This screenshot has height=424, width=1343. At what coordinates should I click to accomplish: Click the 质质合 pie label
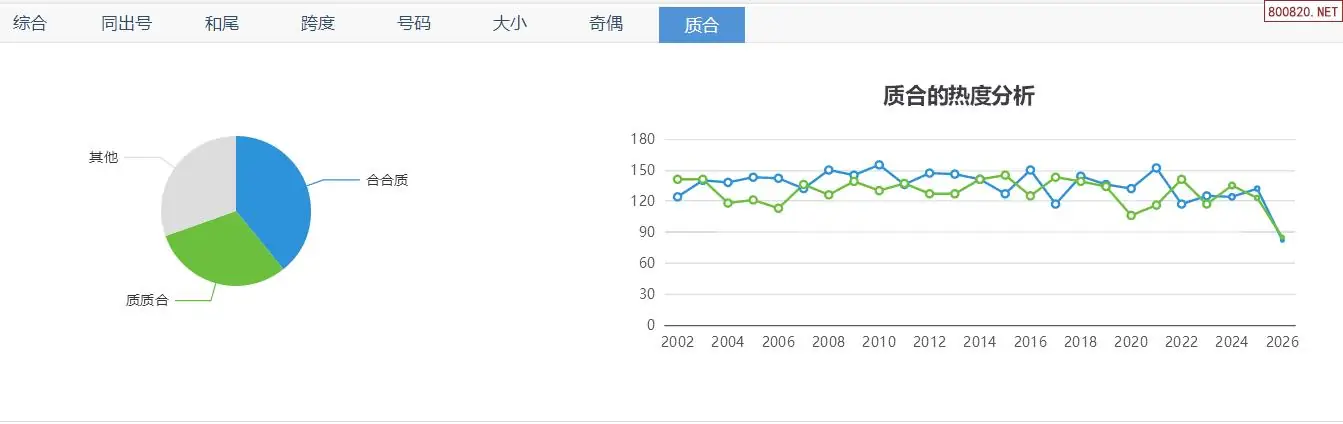(x=147, y=300)
